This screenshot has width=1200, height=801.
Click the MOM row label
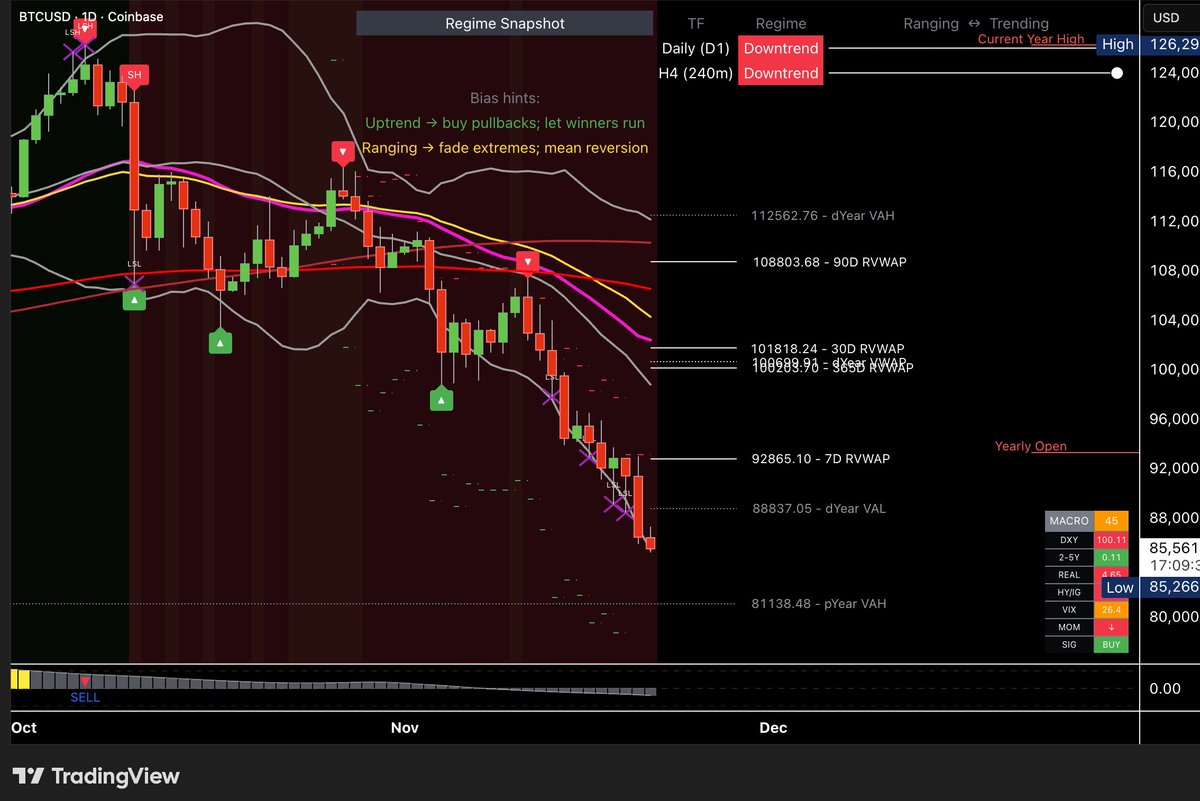[x=1069, y=627]
